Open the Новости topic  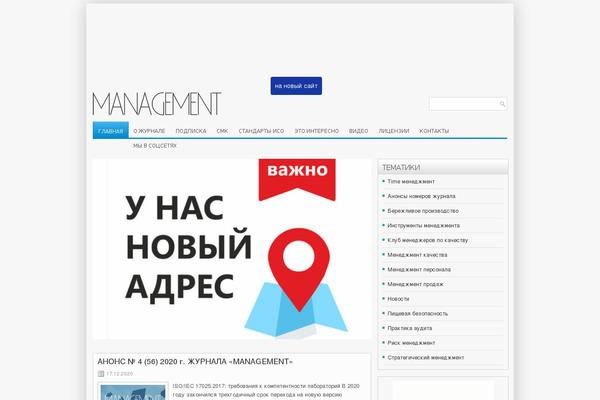[x=398, y=299]
